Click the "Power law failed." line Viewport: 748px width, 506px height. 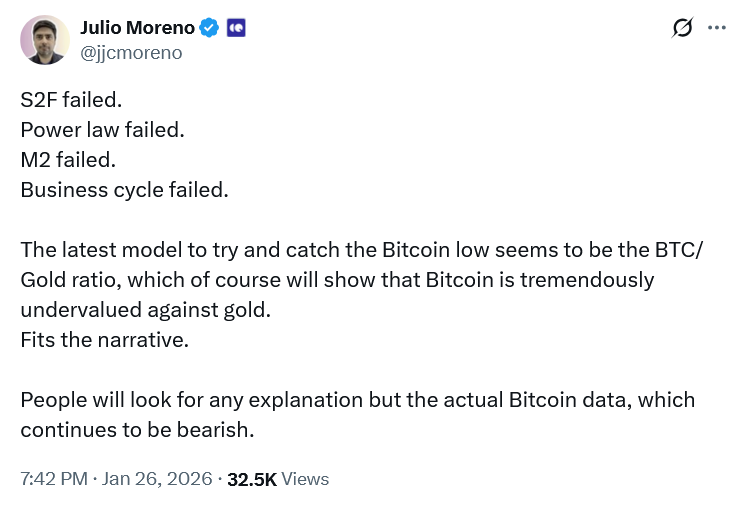[102, 130]
